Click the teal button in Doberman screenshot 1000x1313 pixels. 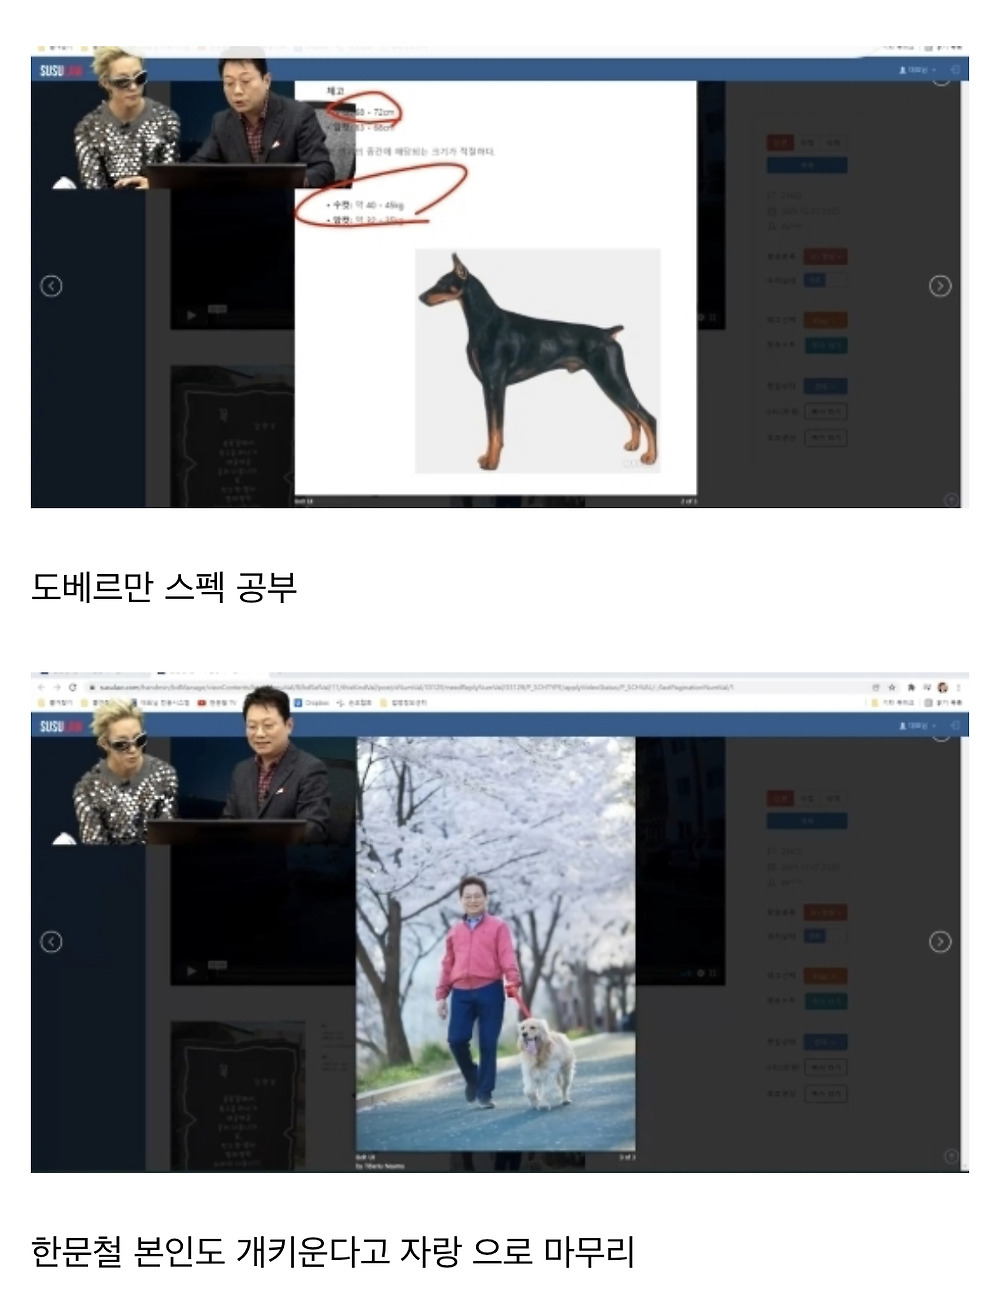826,345
